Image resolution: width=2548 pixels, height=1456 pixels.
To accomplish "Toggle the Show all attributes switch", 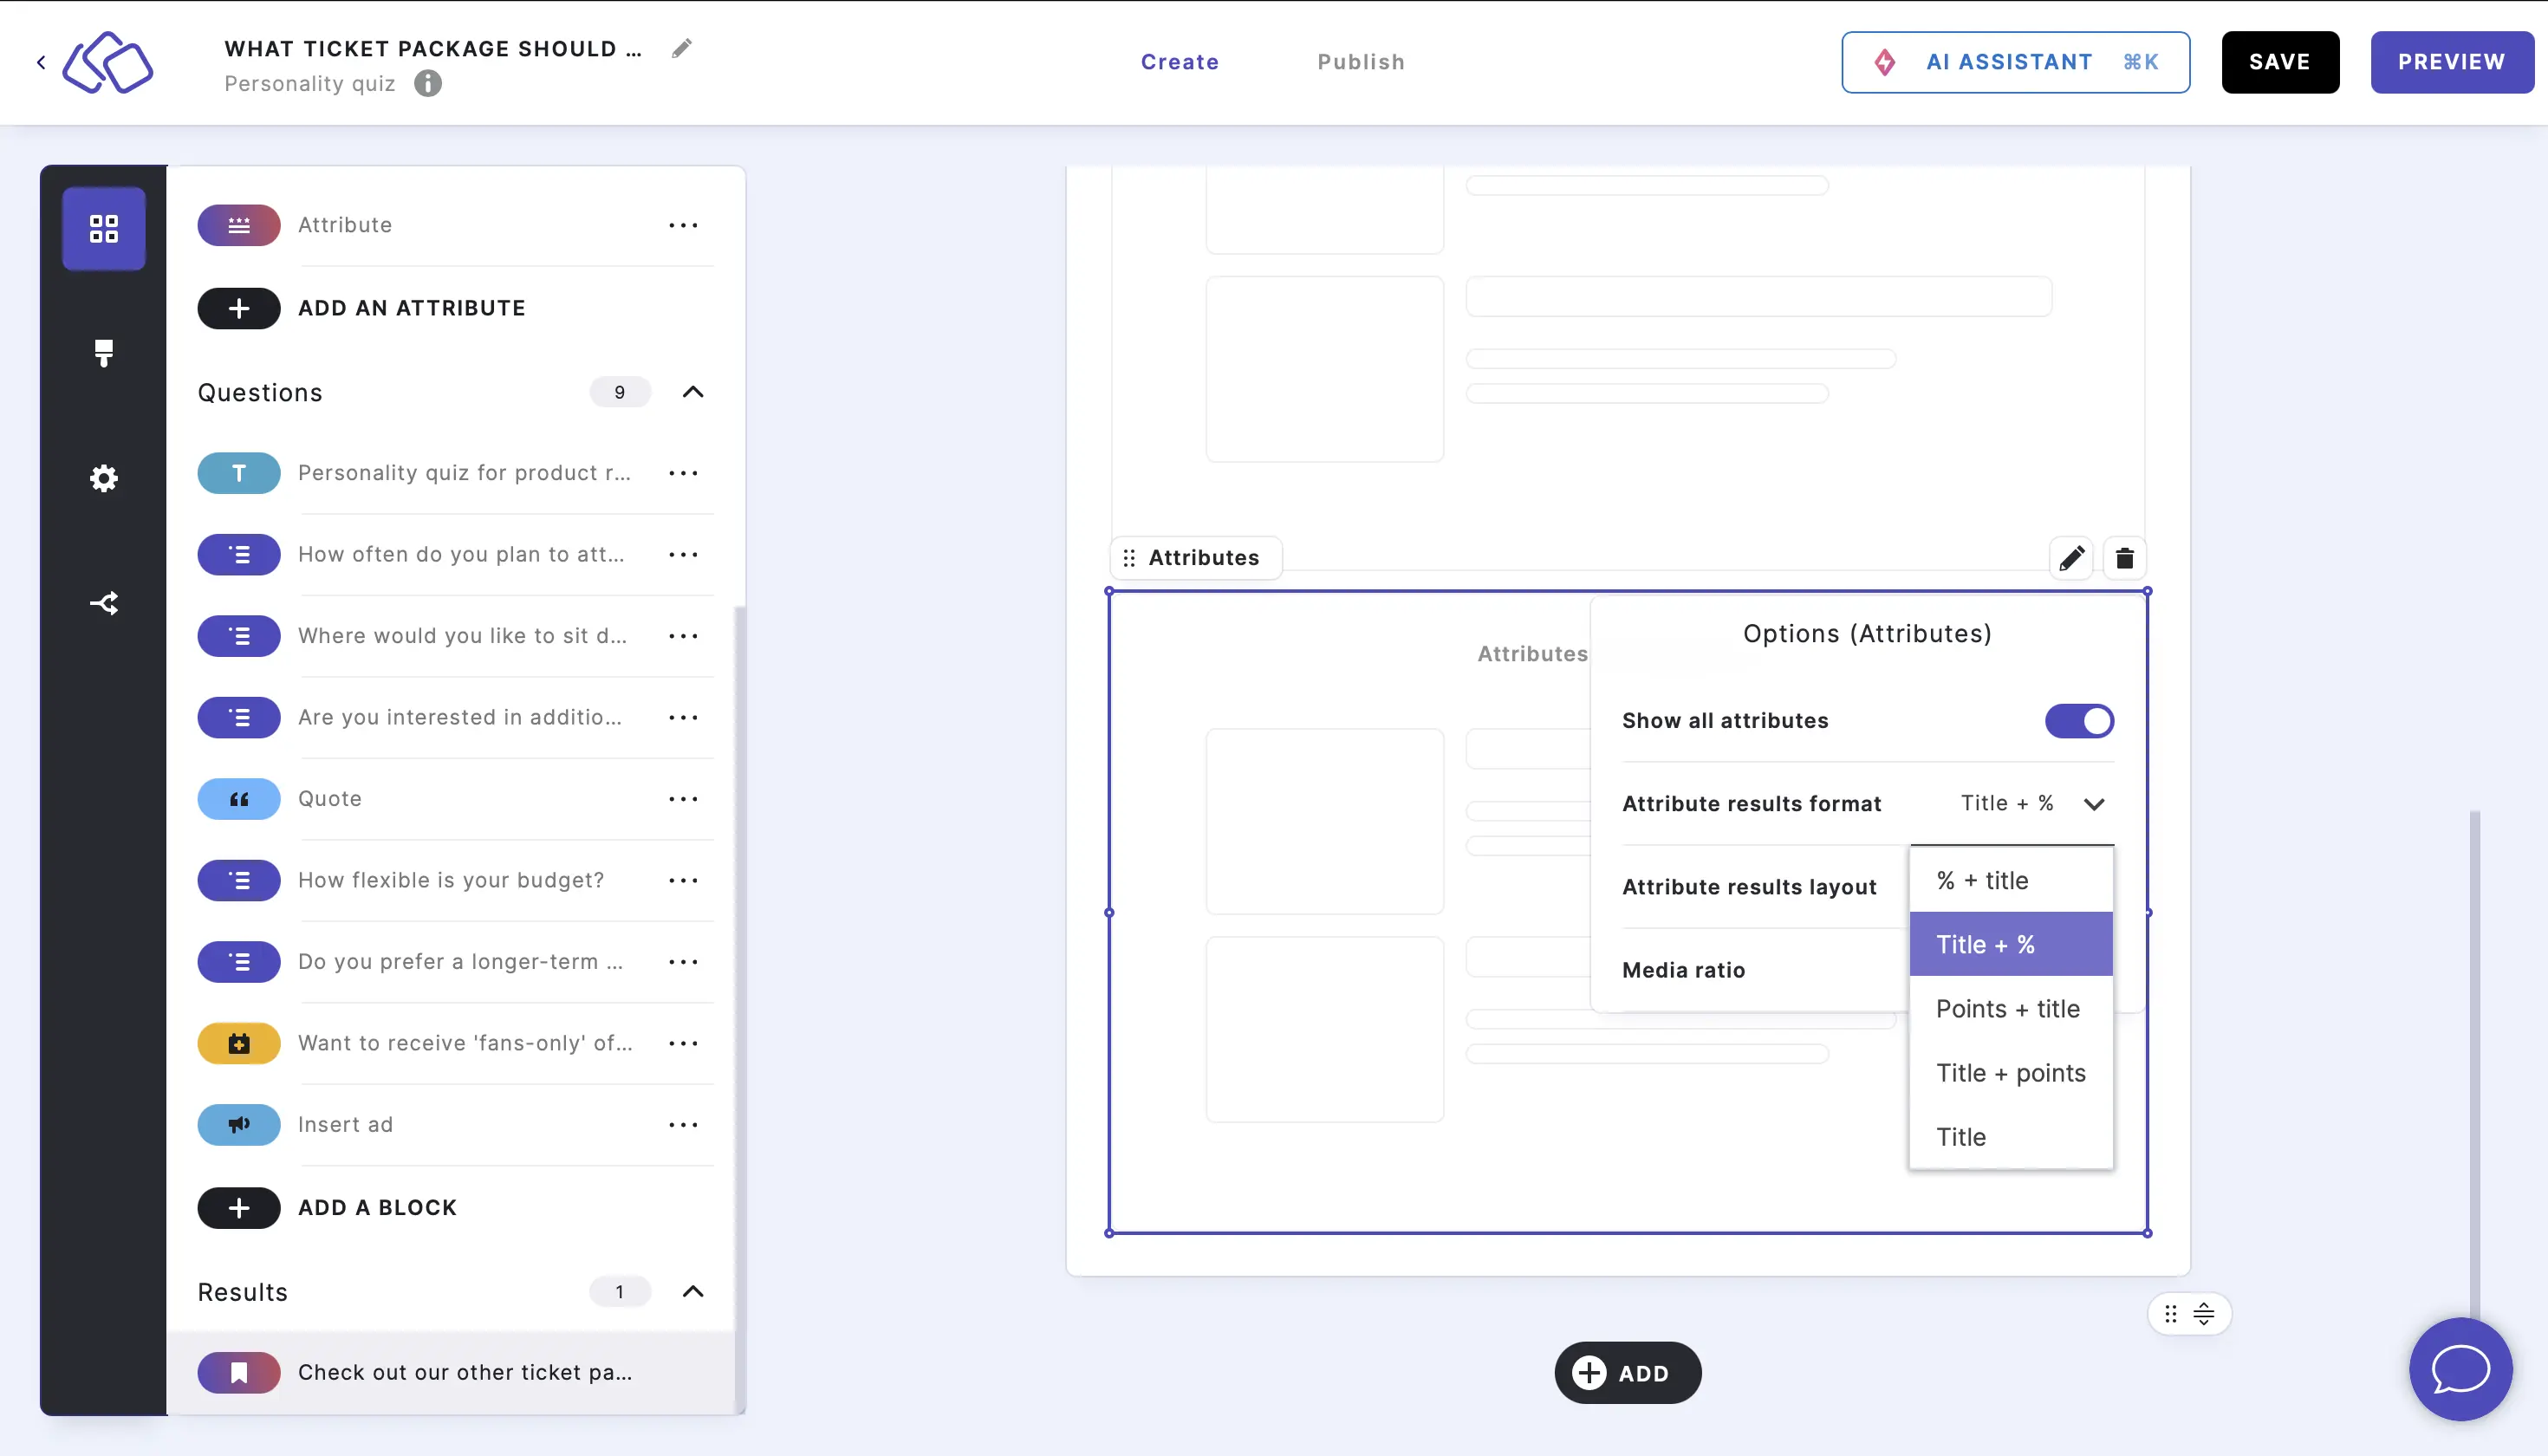I will [x=2079, y=719].
